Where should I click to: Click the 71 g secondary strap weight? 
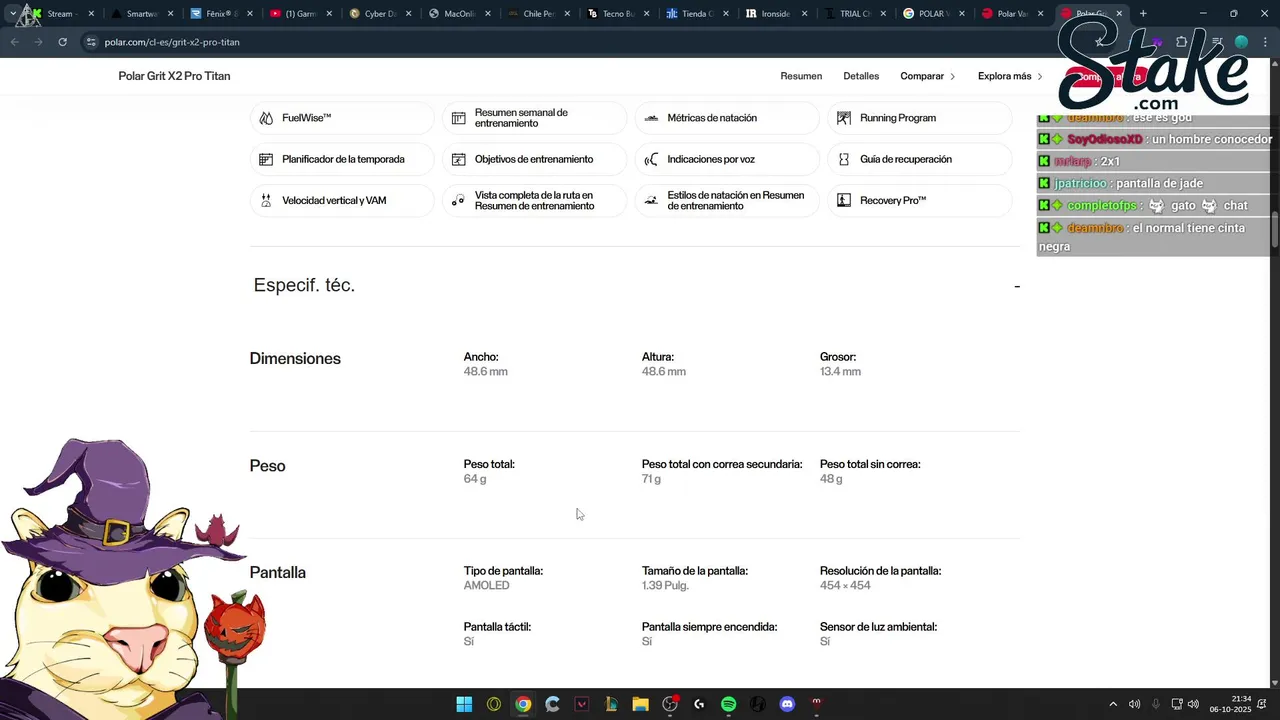651,479
